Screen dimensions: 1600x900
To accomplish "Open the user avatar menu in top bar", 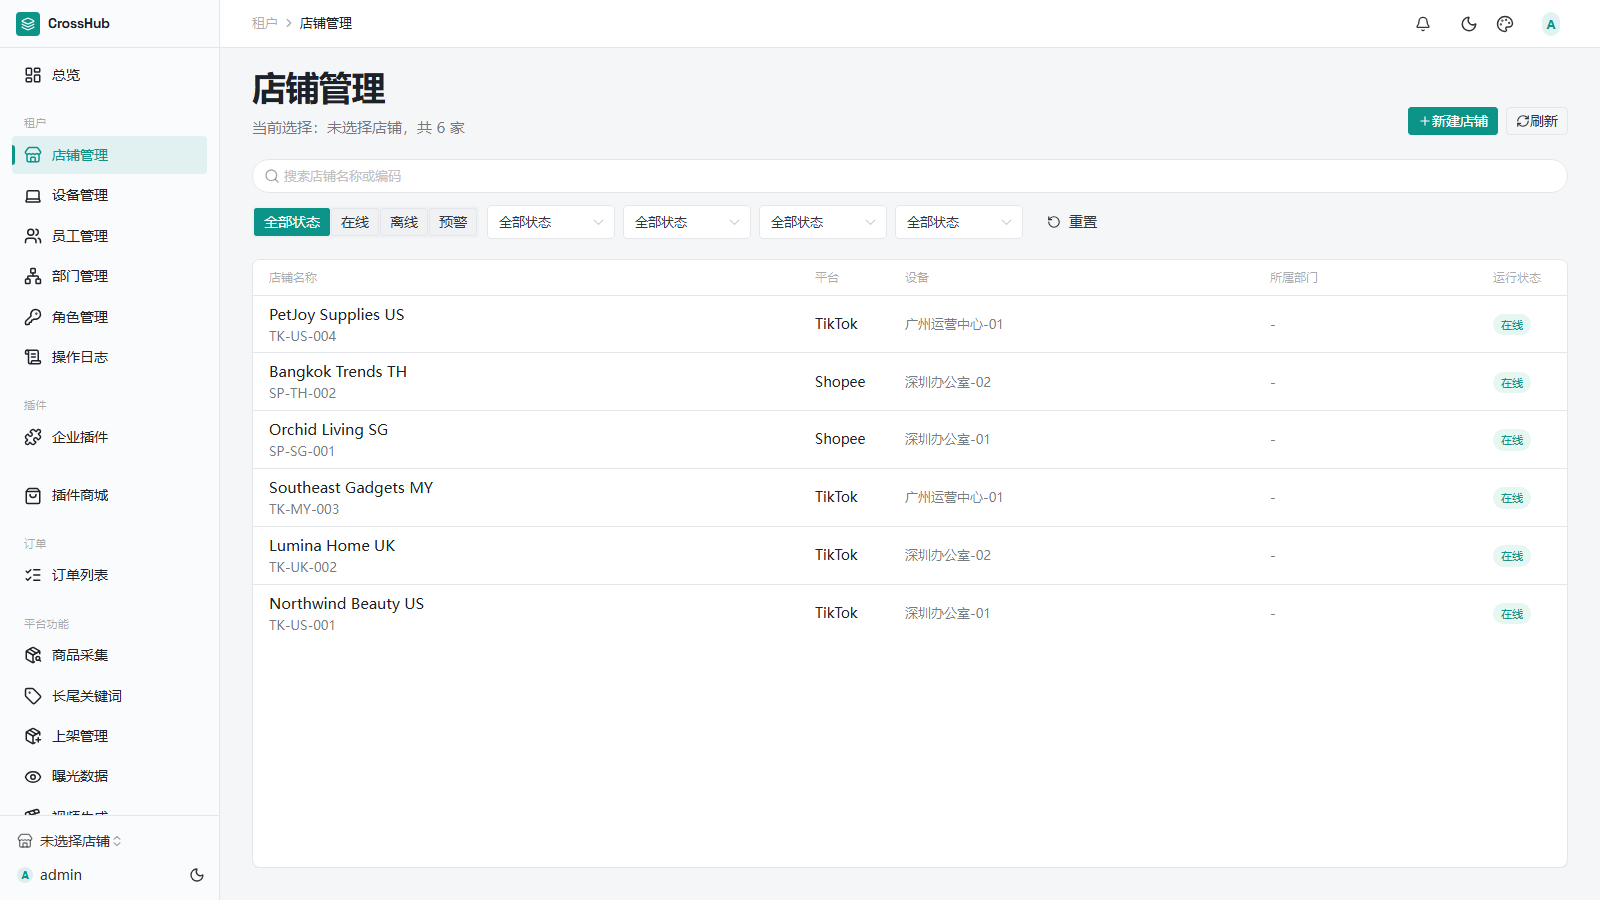I will click(x=1551, y=24).
